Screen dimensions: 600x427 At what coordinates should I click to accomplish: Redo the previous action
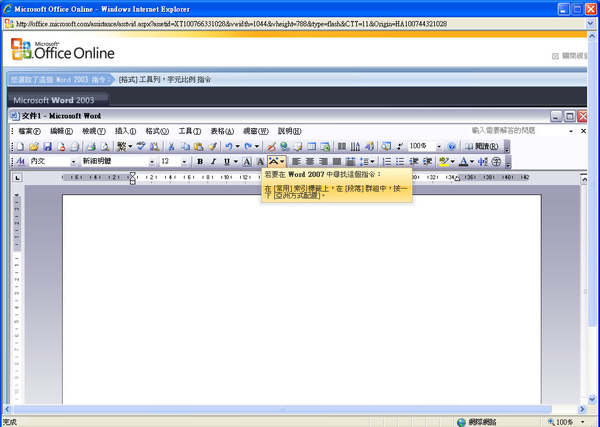[248, 147]
